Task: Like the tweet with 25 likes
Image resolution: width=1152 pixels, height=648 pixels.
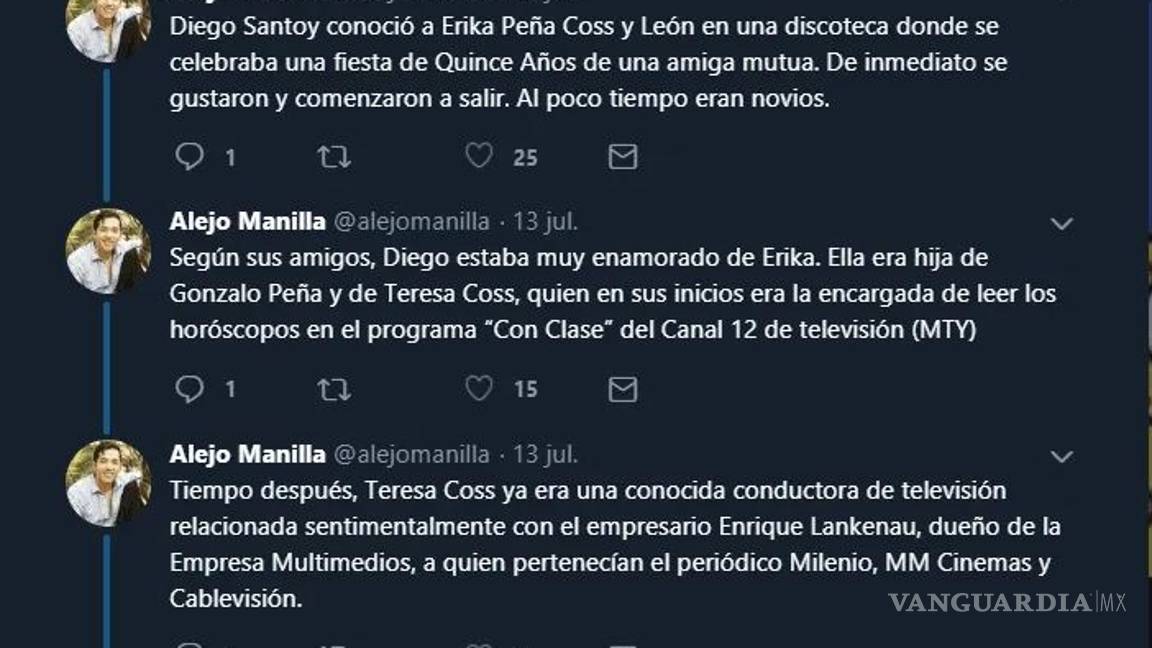Action: pyautogui.click(x=480, y=156)
